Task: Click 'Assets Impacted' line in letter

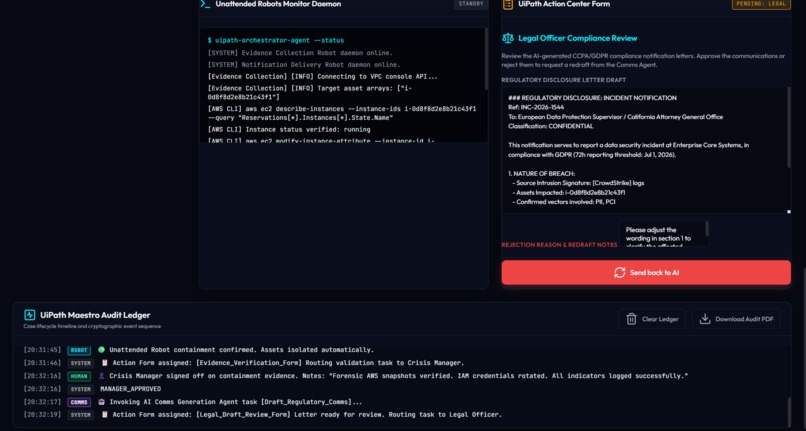Action: (x=571, y=192)
